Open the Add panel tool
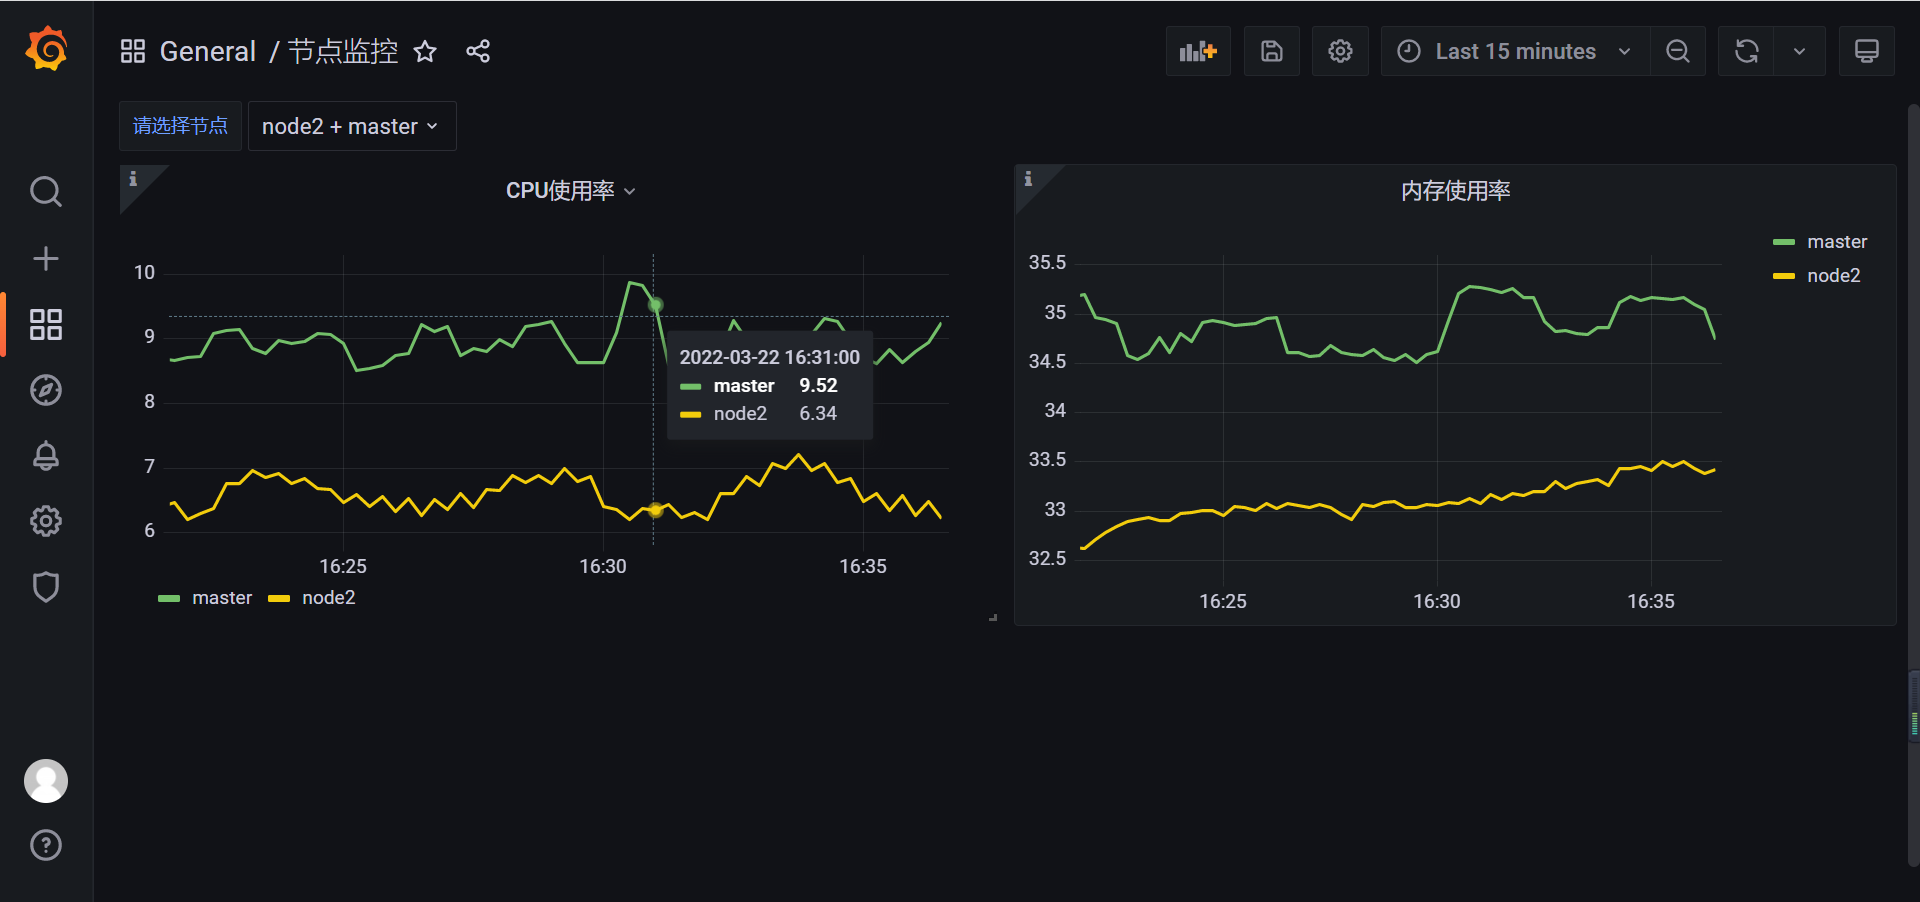Screen dimensions: 1920x902 1197,50
